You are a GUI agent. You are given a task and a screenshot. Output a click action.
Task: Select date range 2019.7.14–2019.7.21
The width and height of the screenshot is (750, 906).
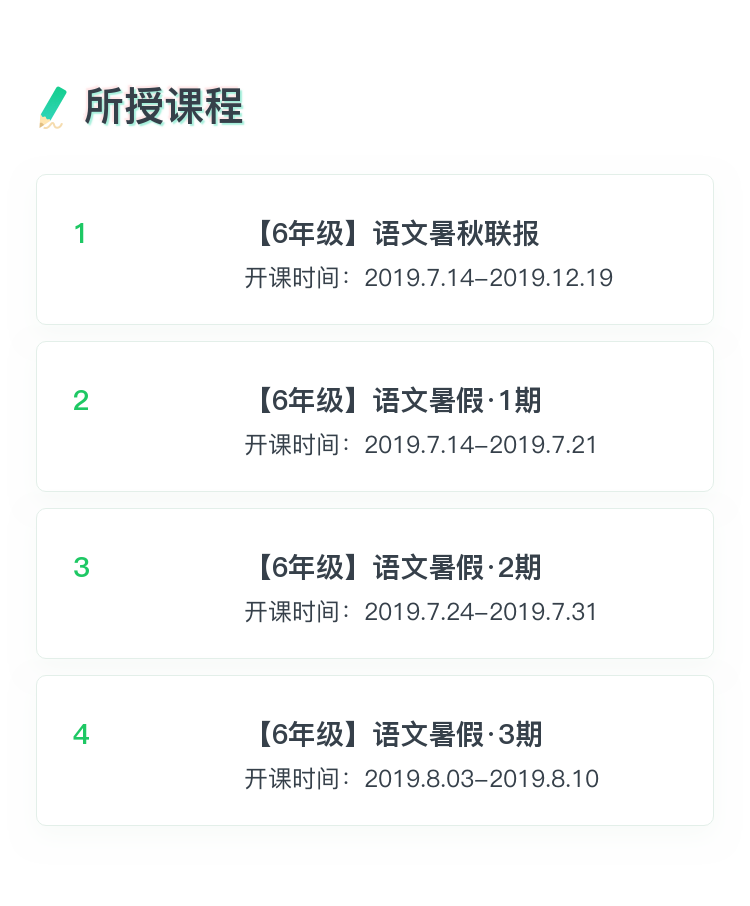pyautogui.click(x=481, y=445)
